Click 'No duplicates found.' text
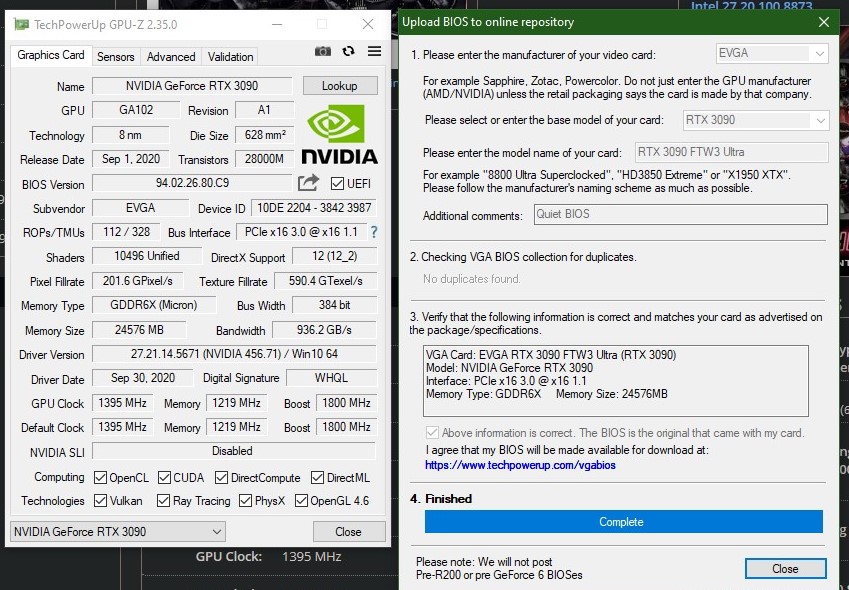The height and width of the screenshot is (590, 849). point(472,279)
